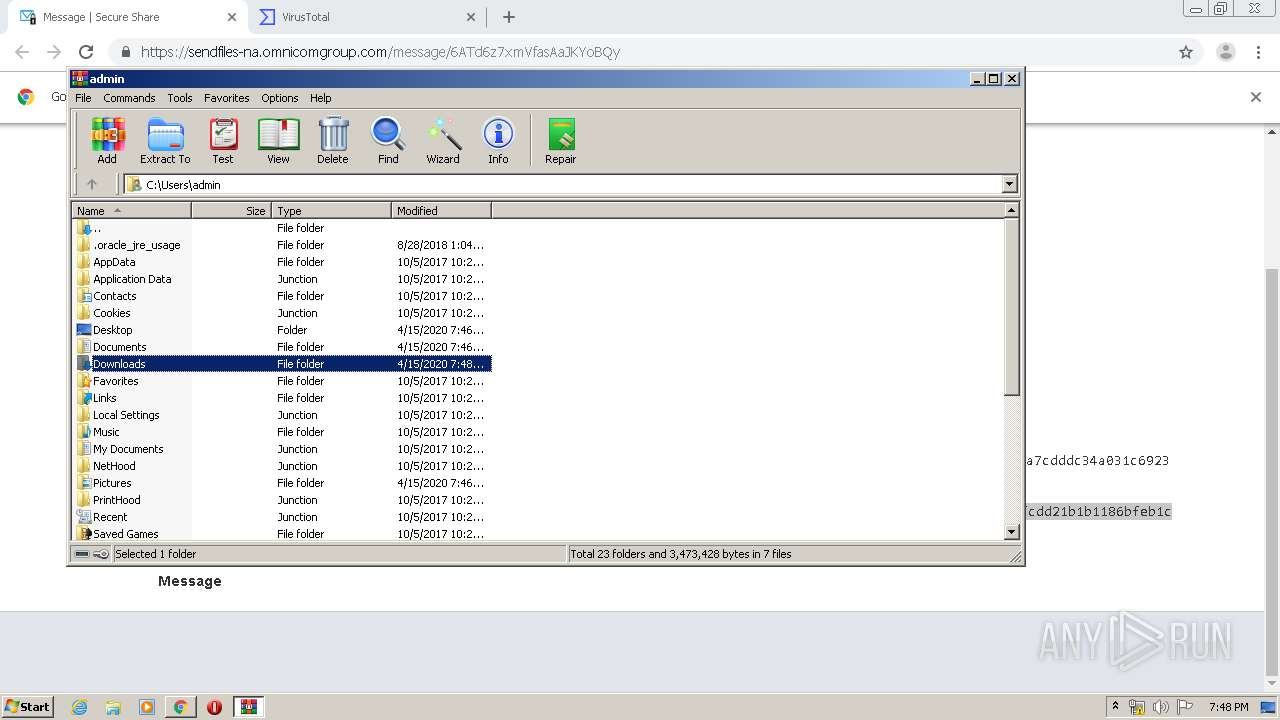Open Chrome profile avatar
The width and height of the screenshot is (1280, 720).
1225,52
